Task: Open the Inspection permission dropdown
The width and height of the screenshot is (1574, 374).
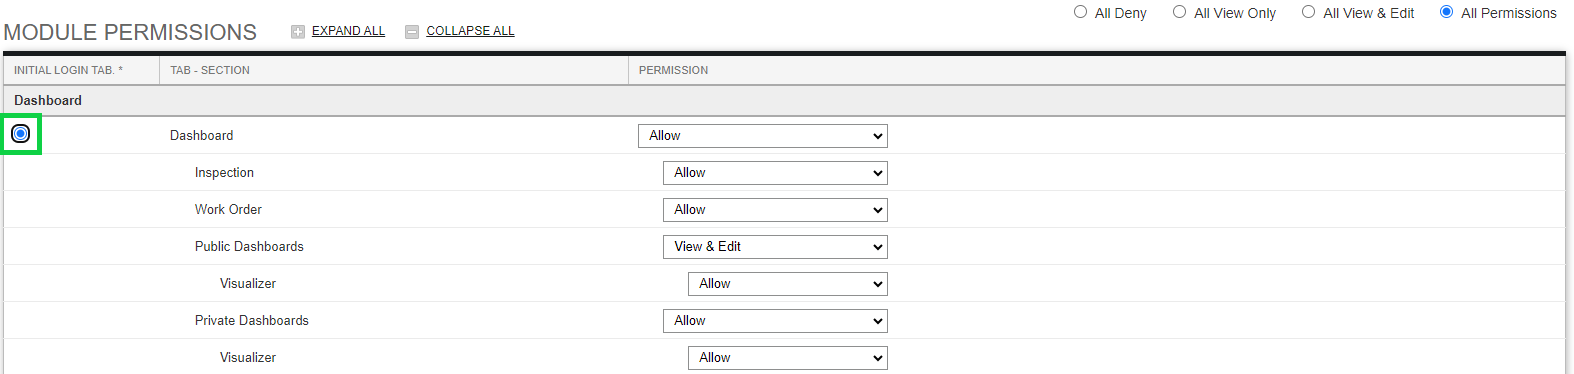Action: [775, 173]
